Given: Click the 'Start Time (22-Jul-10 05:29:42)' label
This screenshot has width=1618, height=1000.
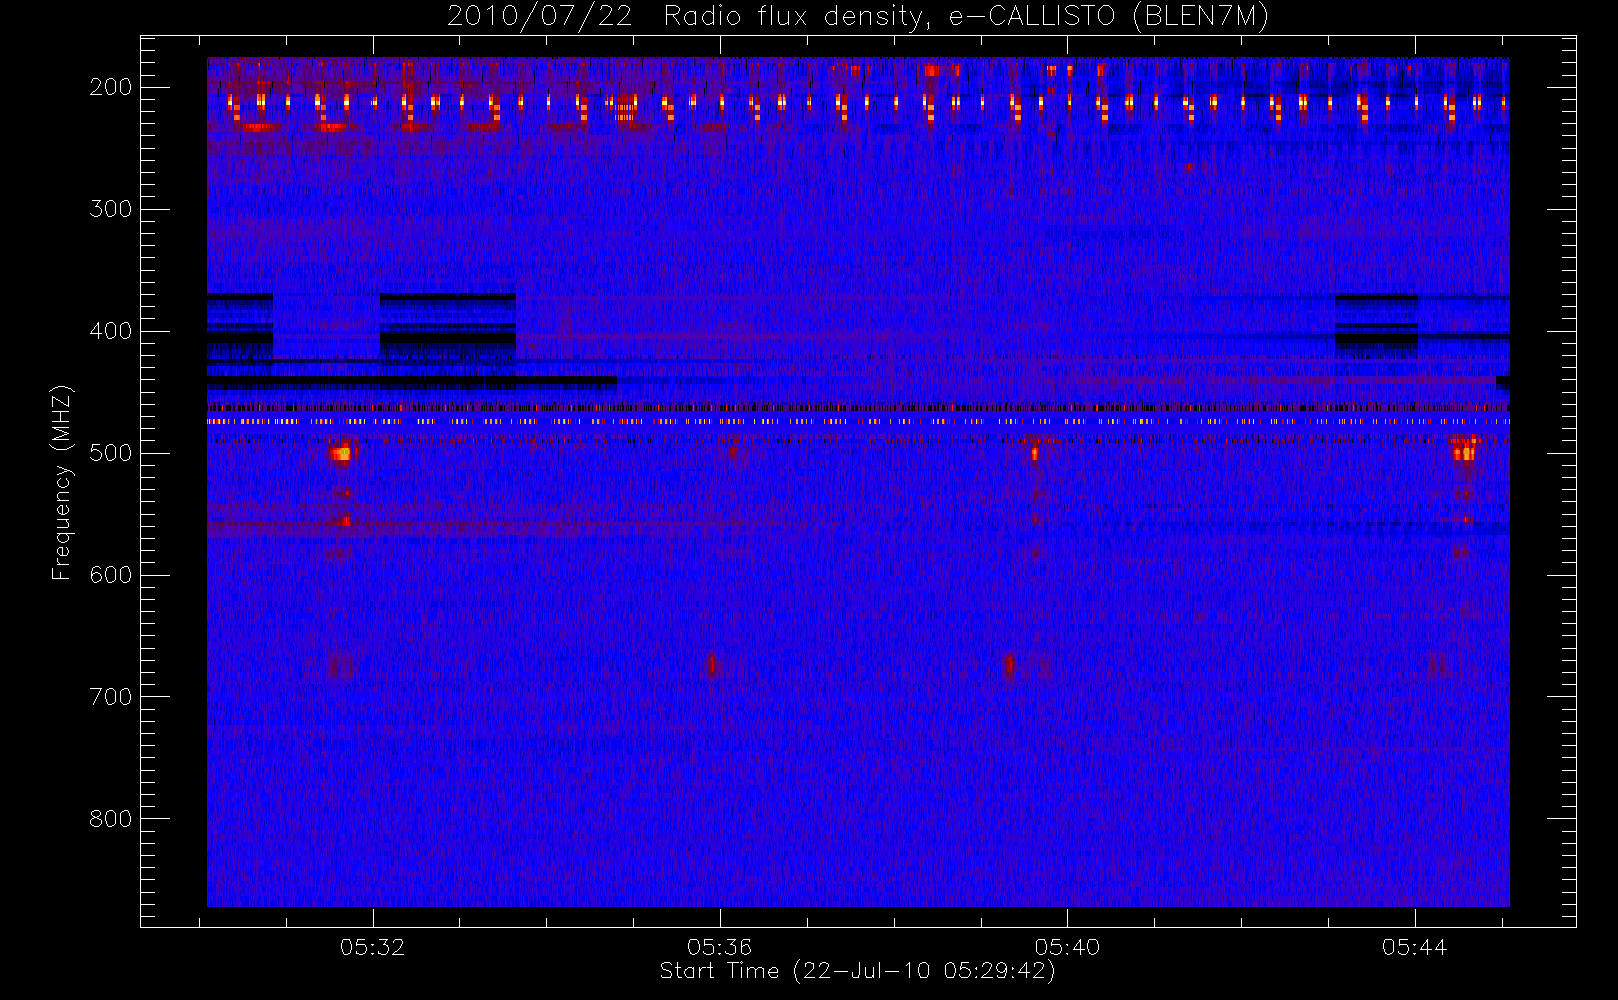Looking at the screenshot, I should [x=857, y=971].
